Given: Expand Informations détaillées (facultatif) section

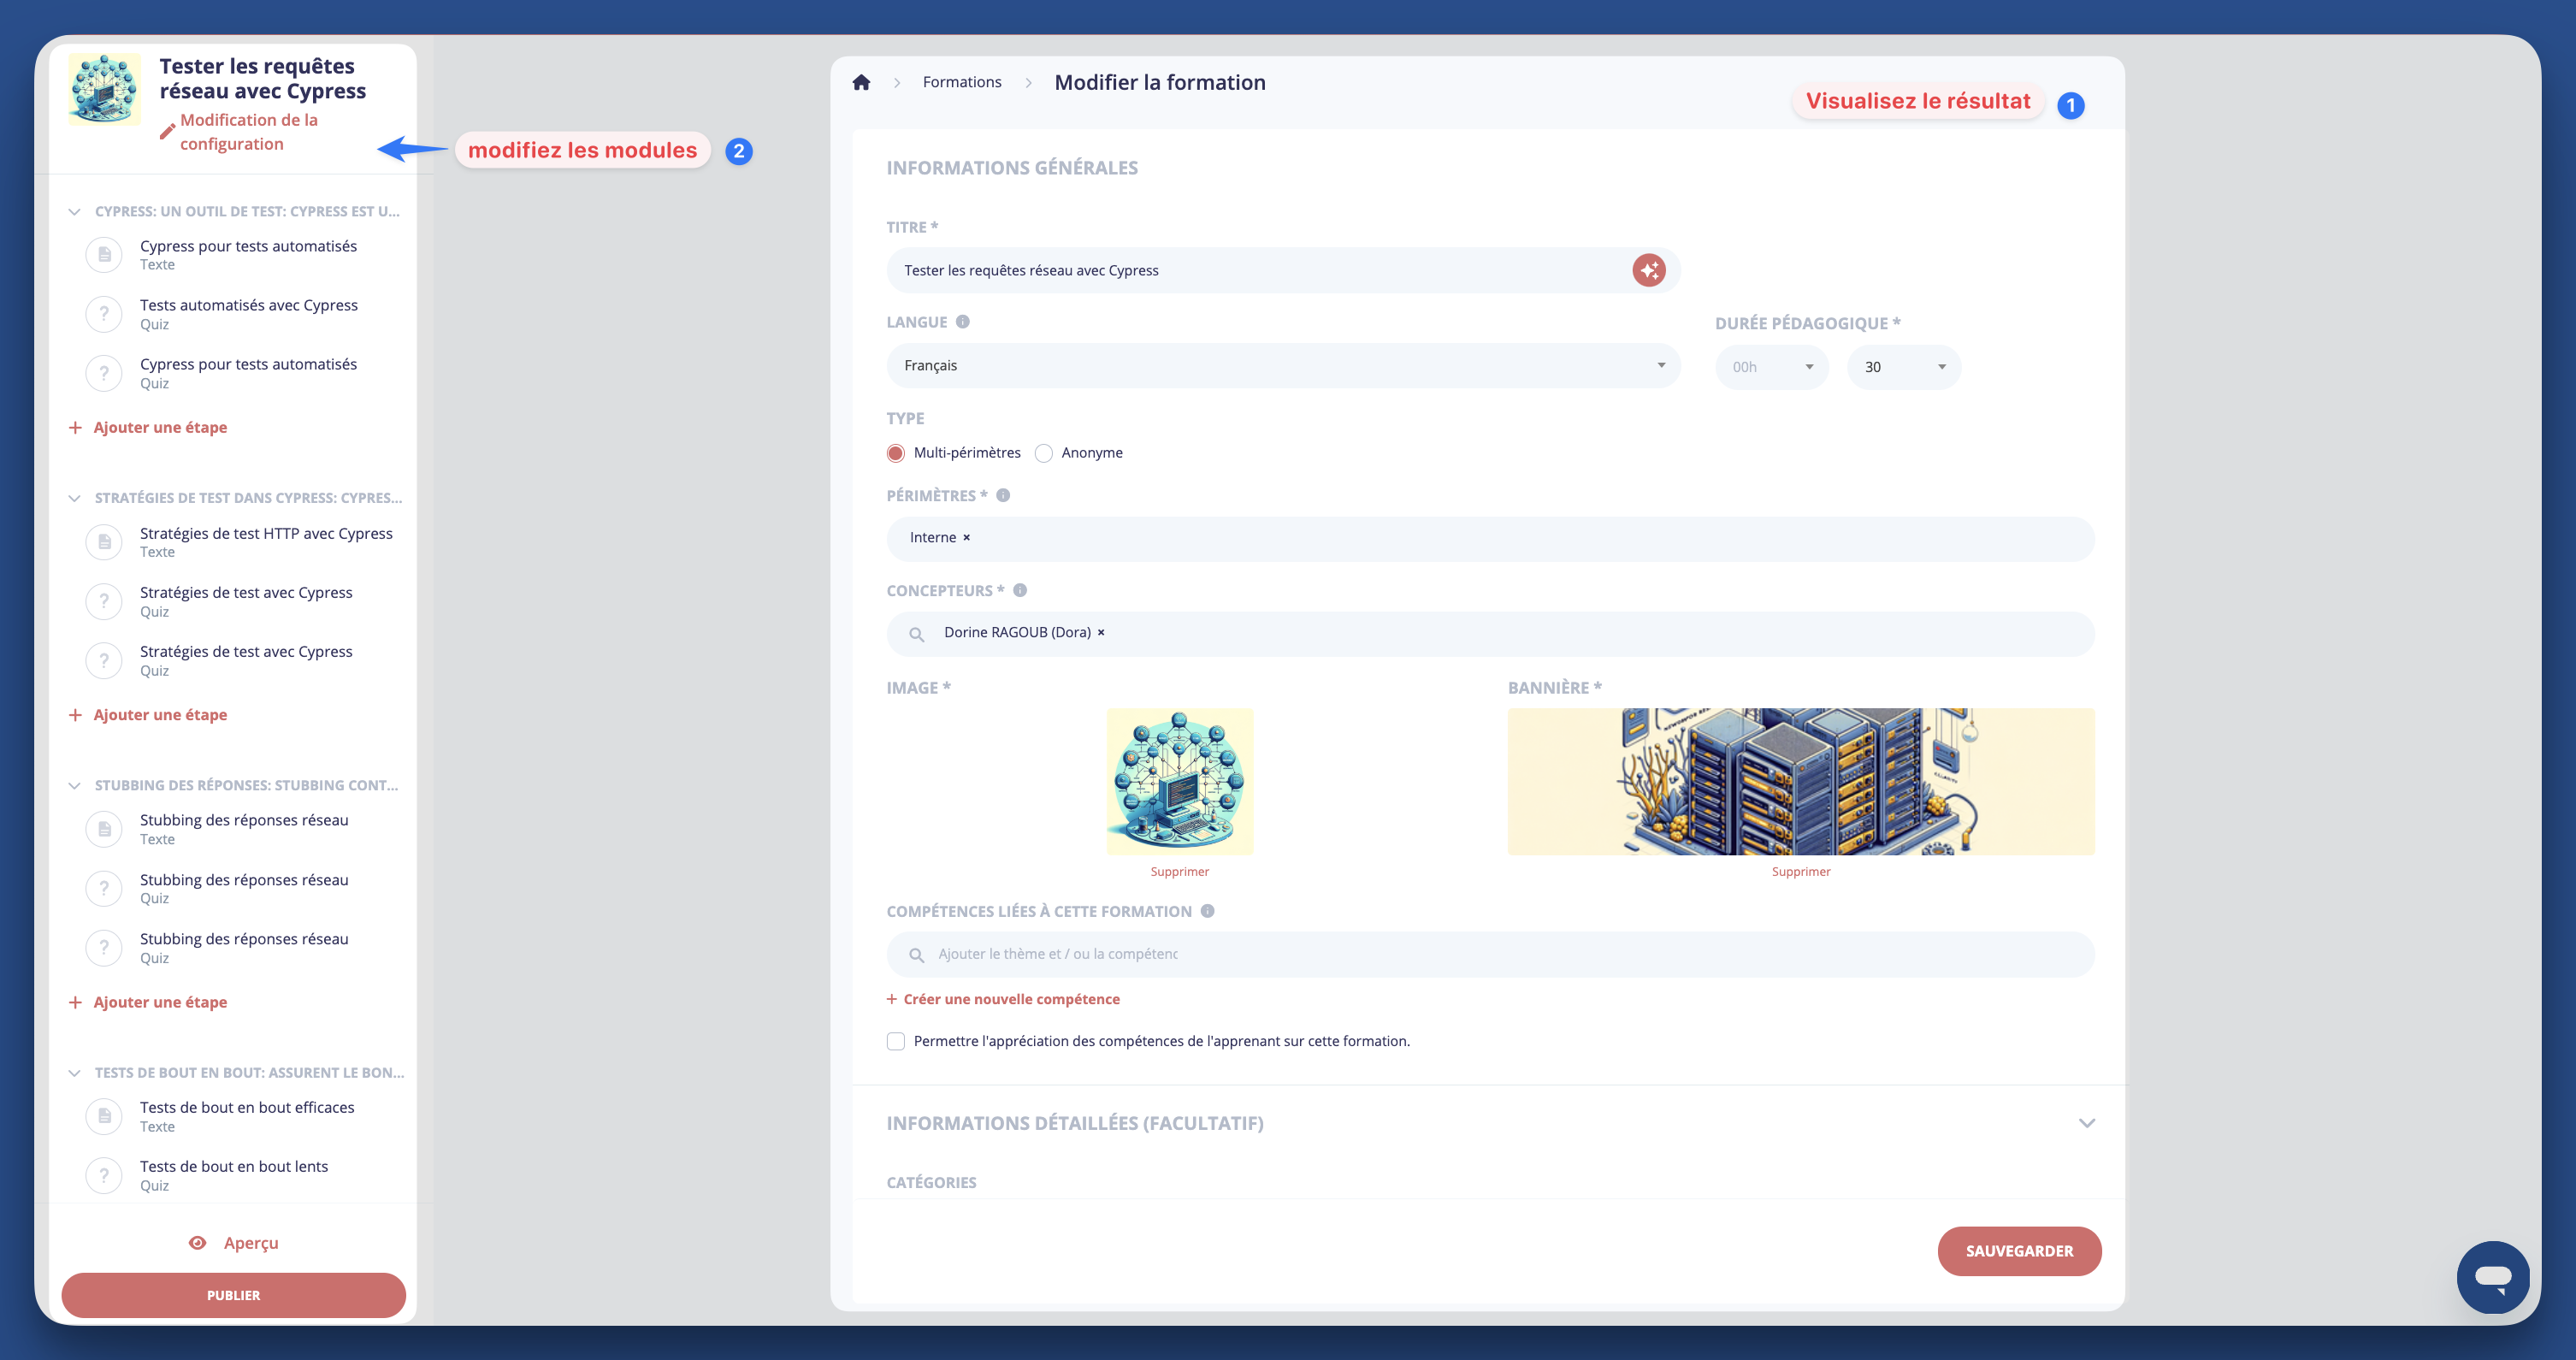Looking at the screenshot, I should coord(2086,1123).
